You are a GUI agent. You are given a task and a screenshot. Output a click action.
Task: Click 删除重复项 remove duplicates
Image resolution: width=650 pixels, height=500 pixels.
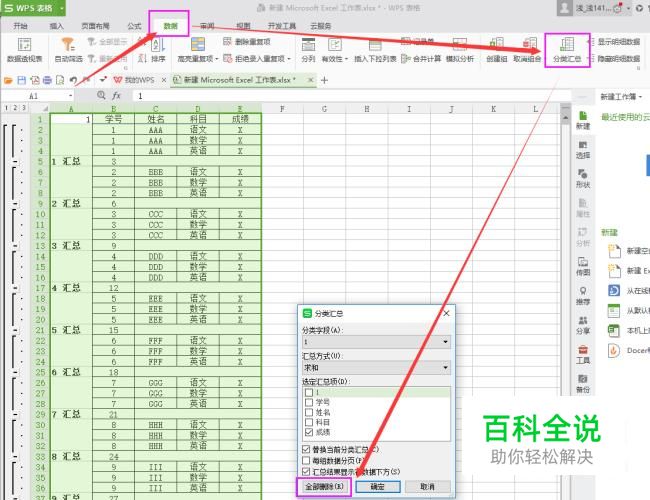(247, 41)
